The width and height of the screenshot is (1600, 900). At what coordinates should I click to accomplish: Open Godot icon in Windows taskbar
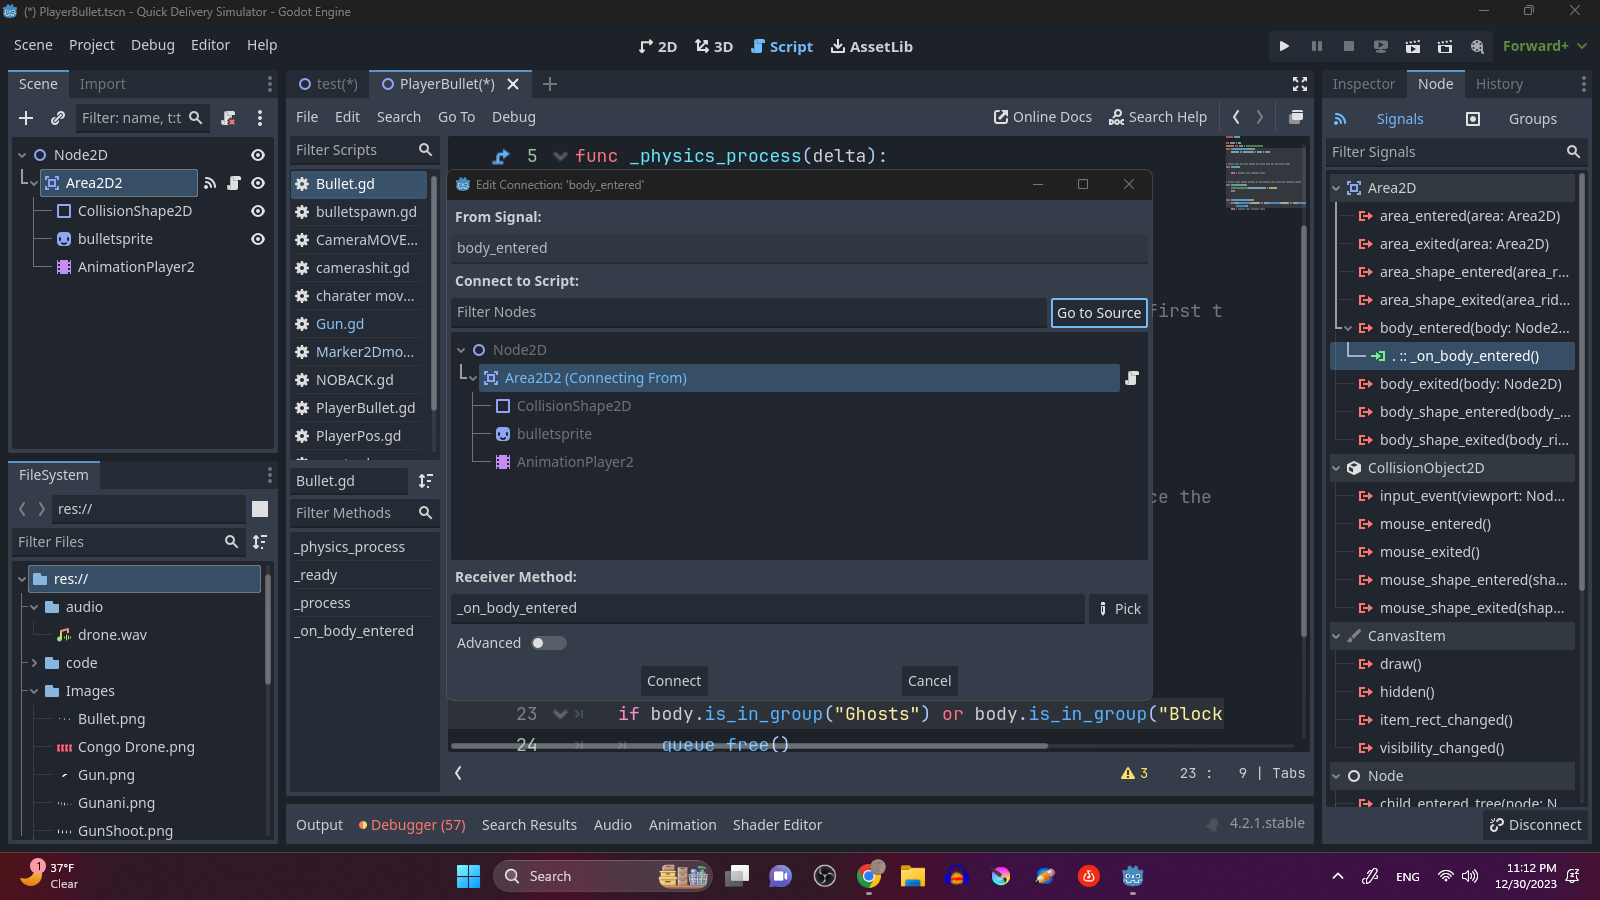(1132, 876)
